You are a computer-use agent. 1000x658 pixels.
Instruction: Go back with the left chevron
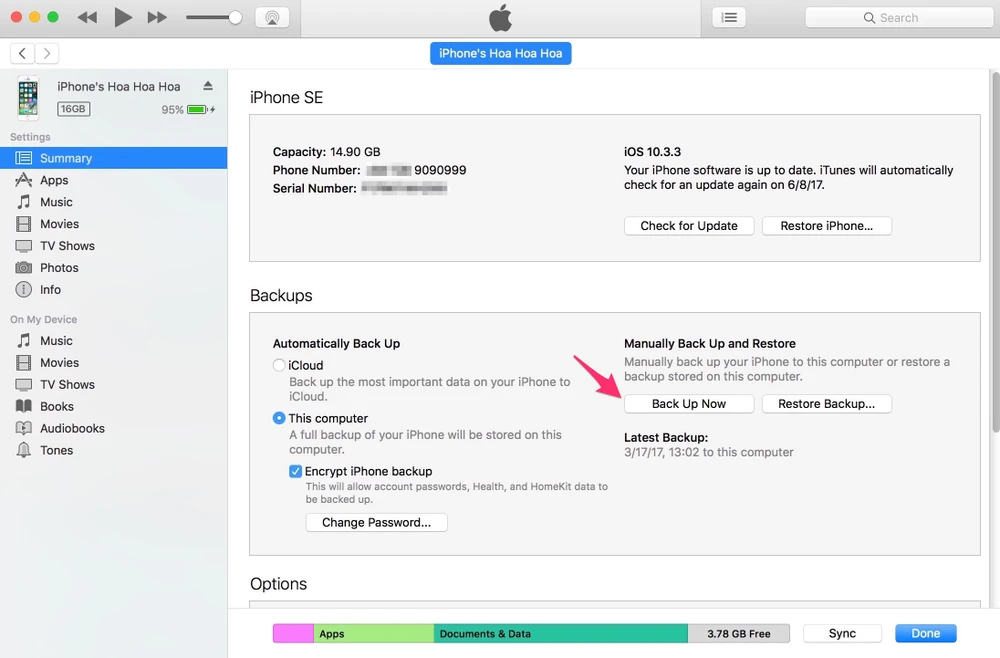pos(22,53)
